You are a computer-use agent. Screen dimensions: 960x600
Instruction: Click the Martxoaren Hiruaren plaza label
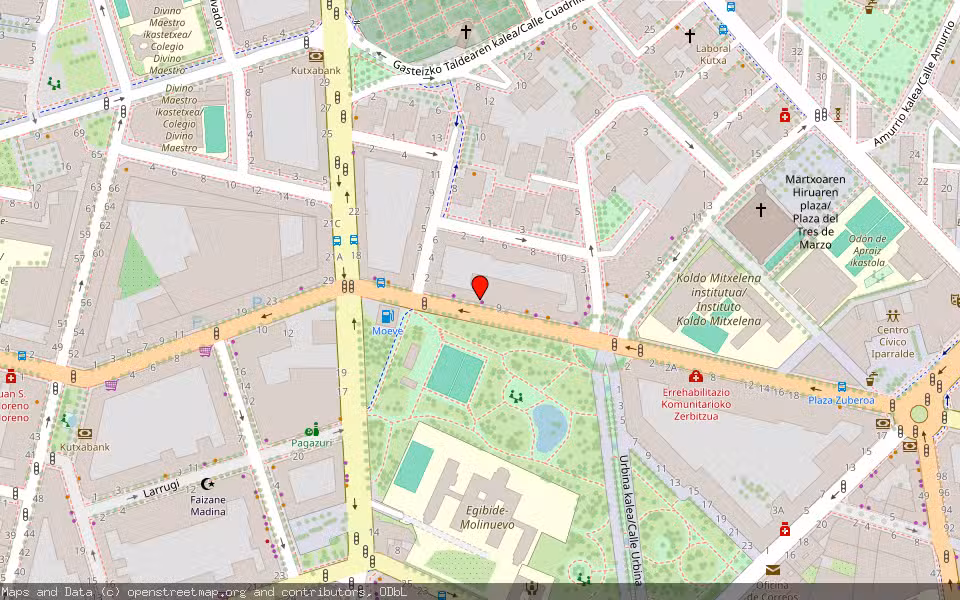pos(815,212)
